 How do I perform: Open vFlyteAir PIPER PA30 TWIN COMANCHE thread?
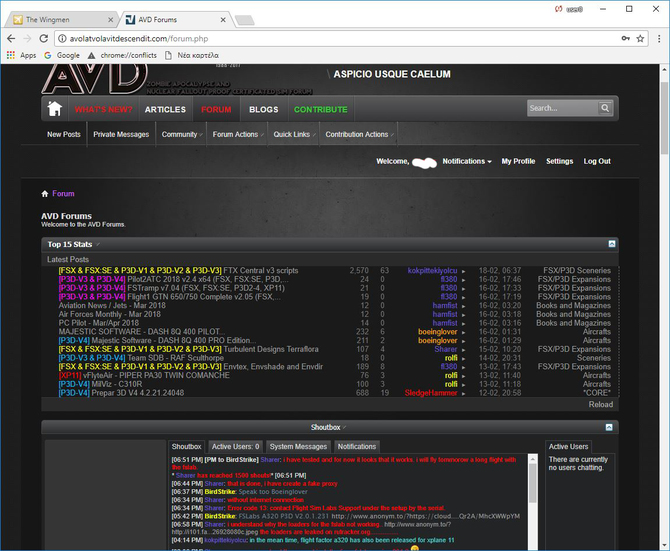(x=156, y=375)
